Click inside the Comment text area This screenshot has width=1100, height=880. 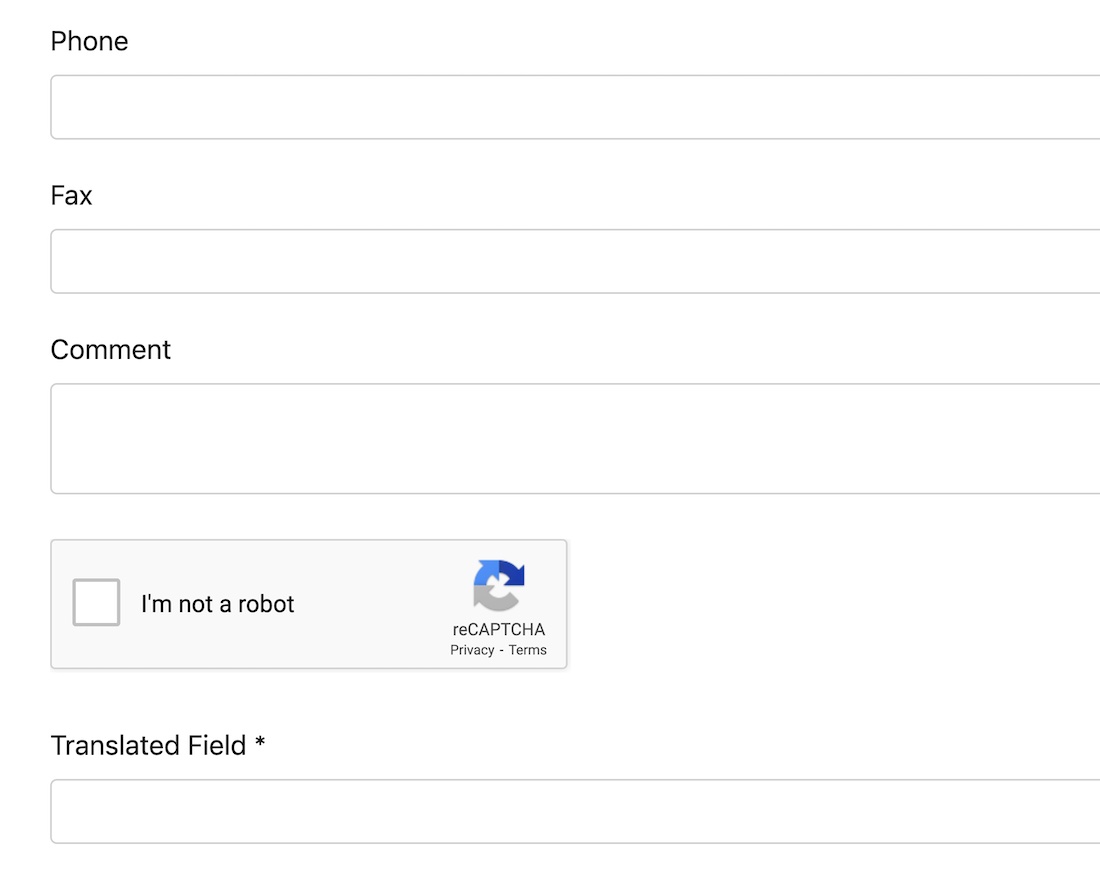pyautogui.click(x=575, y=438)
